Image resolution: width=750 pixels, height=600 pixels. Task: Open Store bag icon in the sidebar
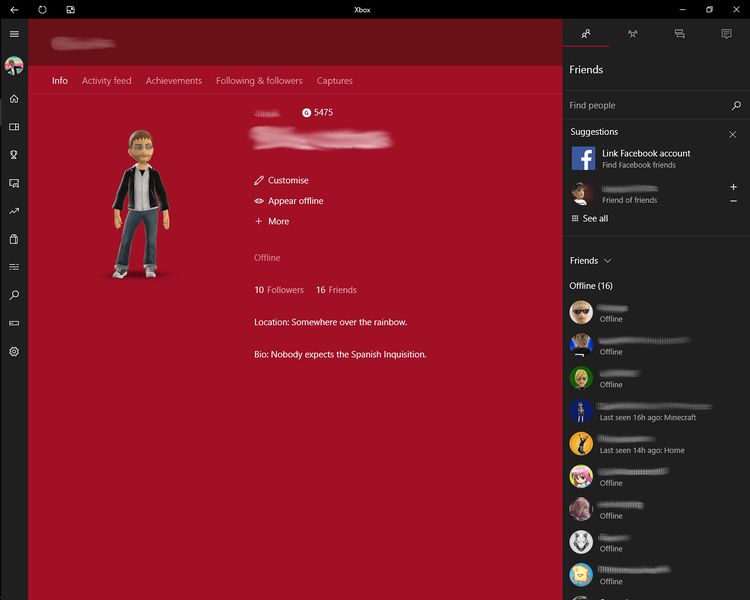pos(14,239)
